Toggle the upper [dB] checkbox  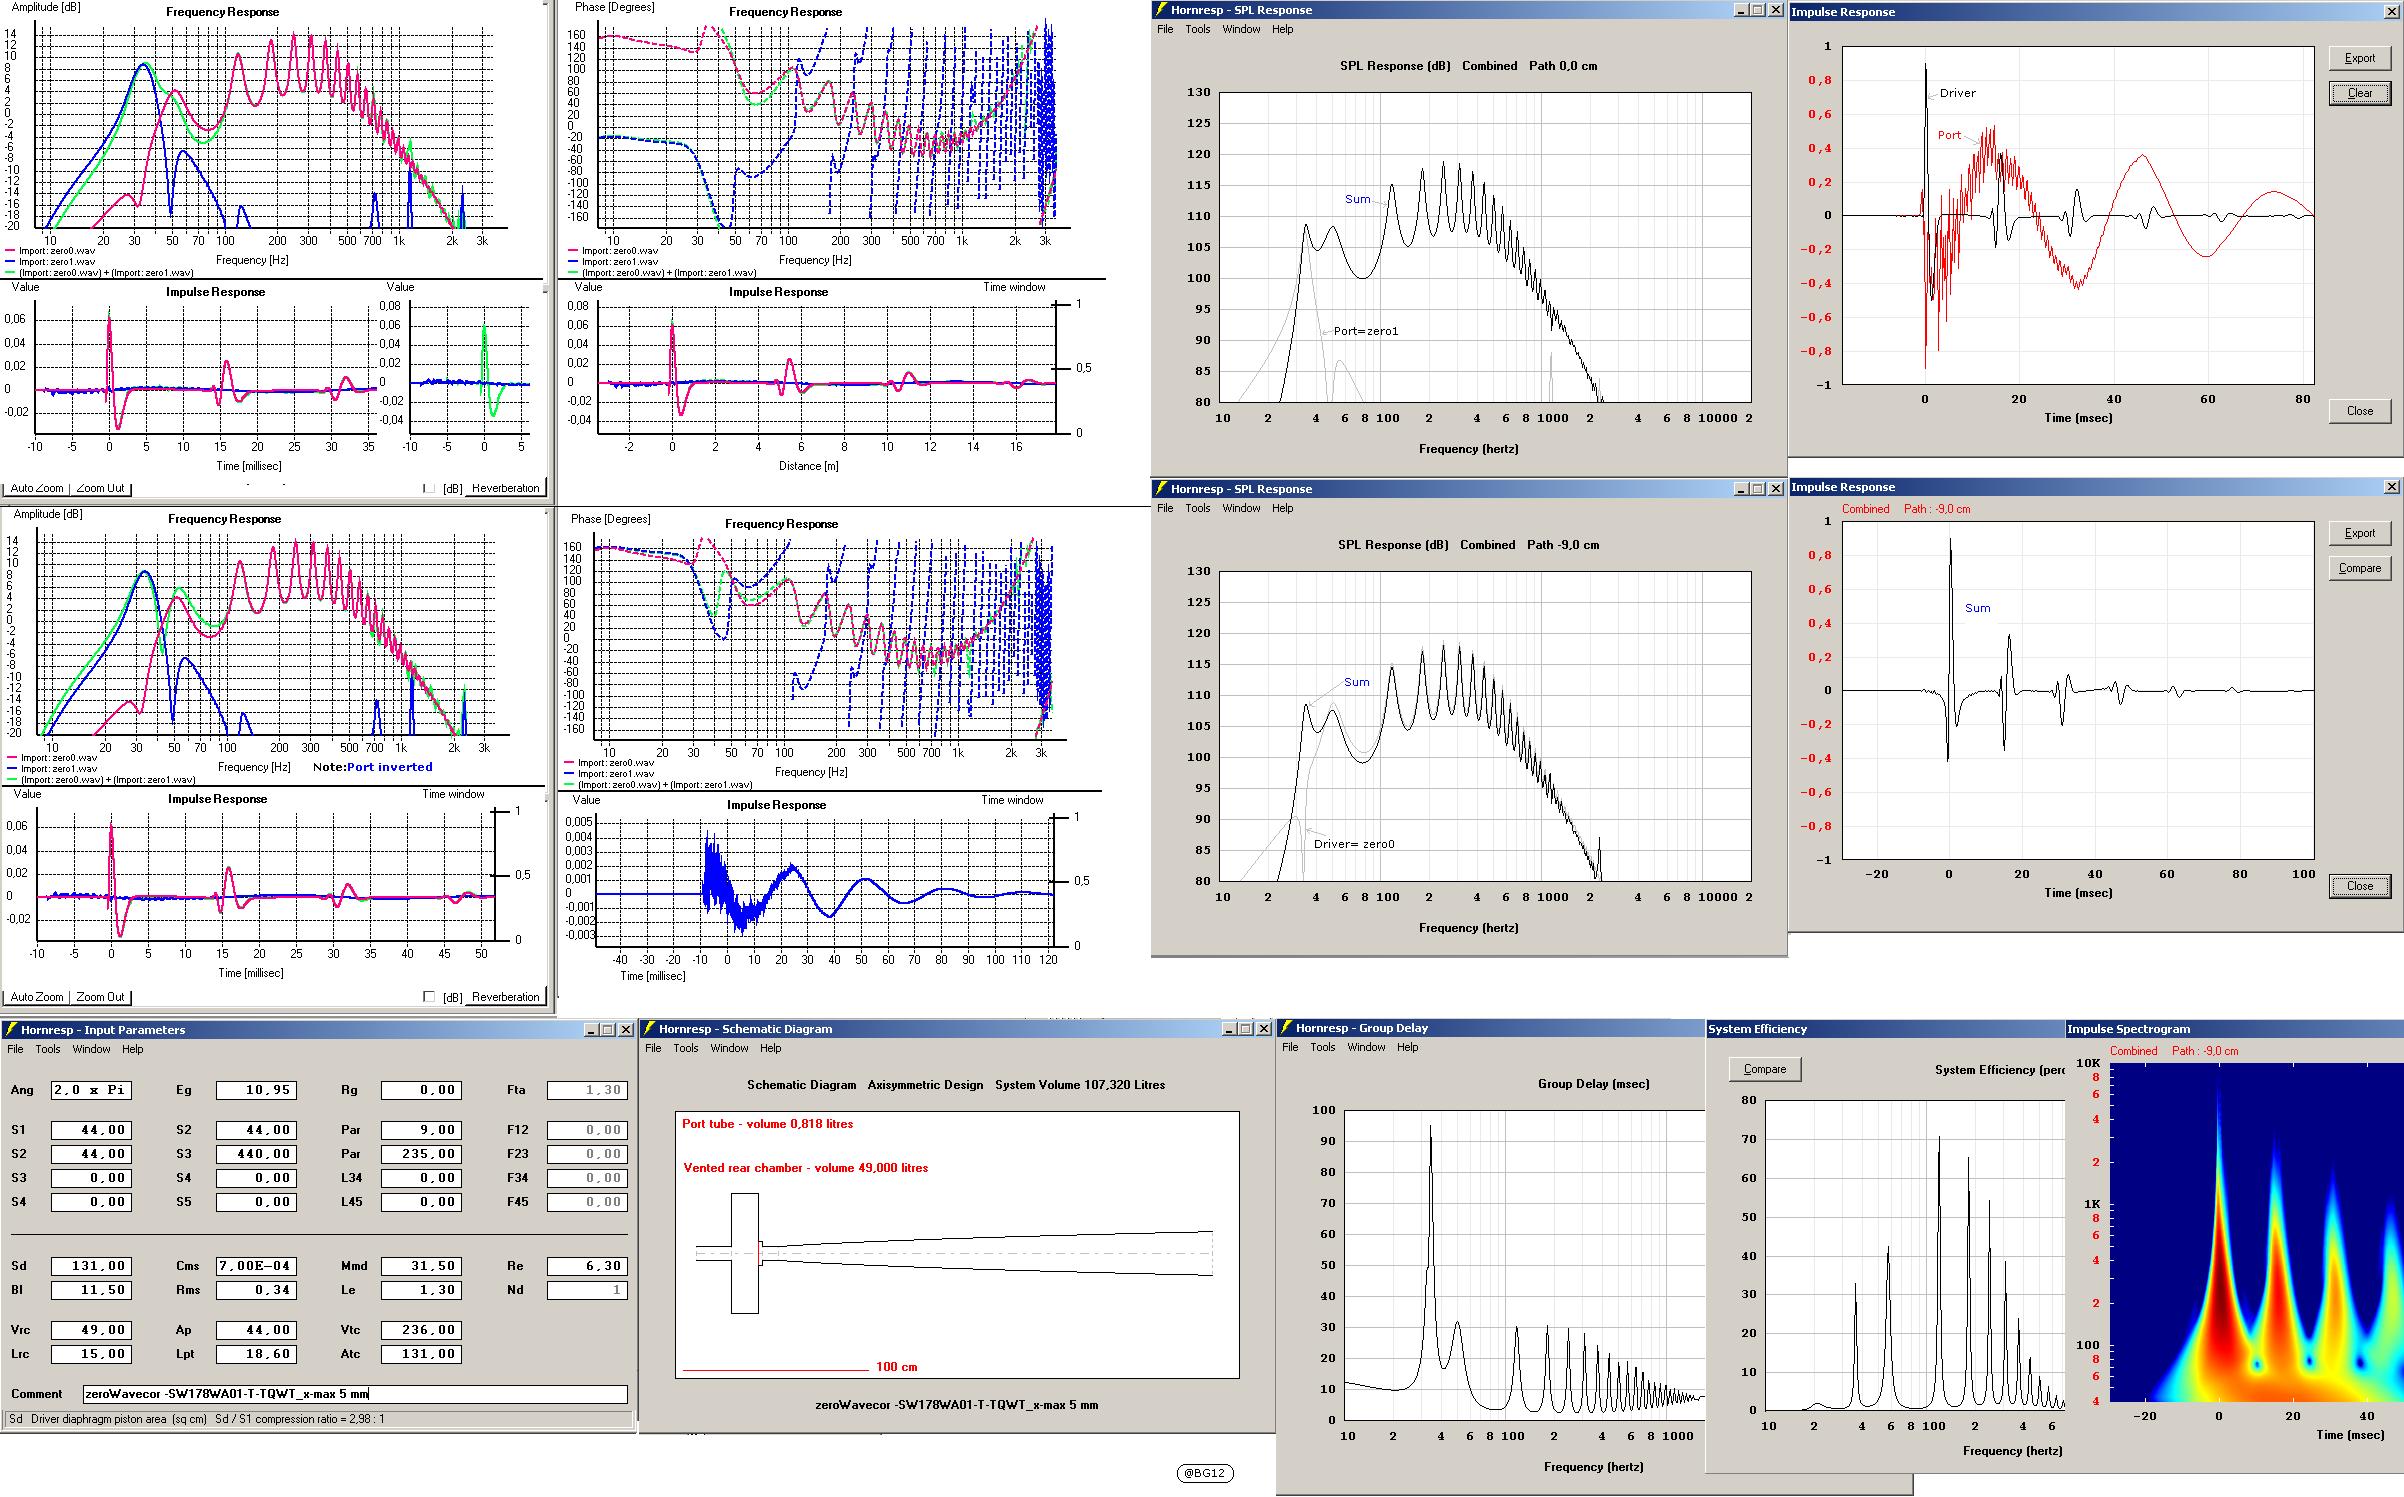coord(429,488)
